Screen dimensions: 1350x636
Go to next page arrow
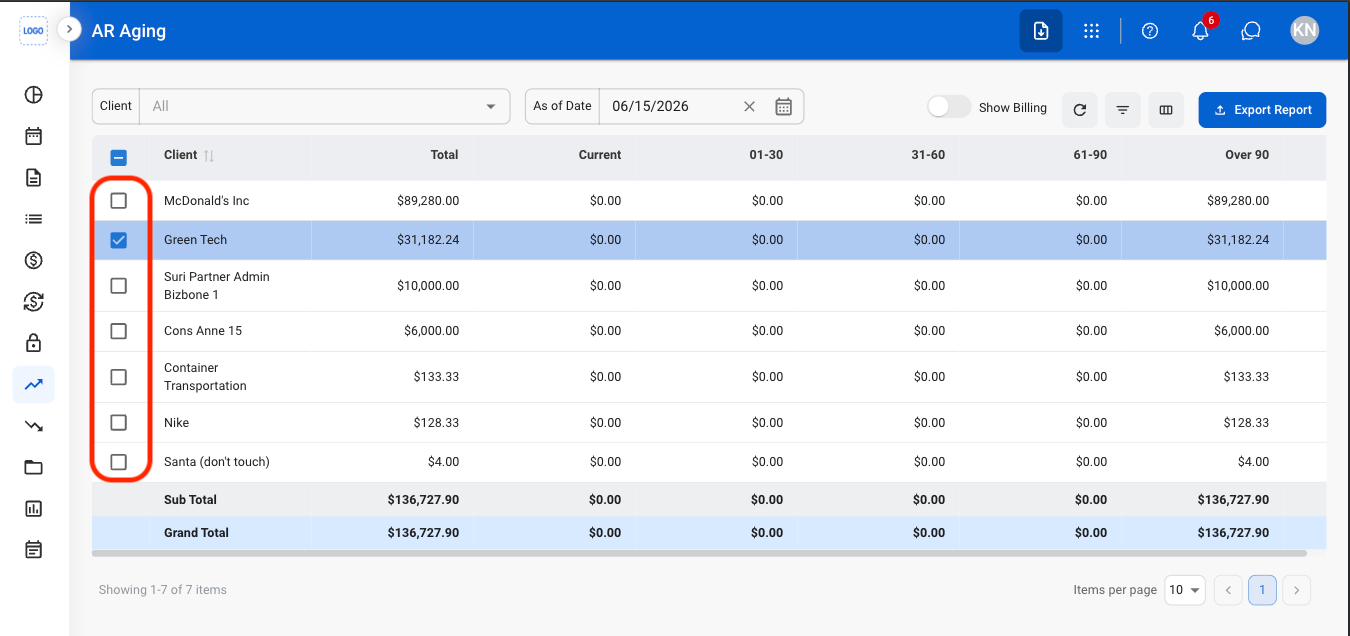(1296, 590)
